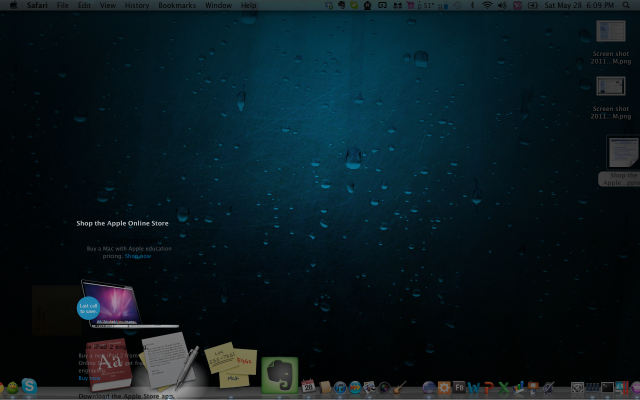The height and width of the screenshot is (400, 640).
Task: Click Shop the Apple Online Store heading
Action: tap(122, 223)
